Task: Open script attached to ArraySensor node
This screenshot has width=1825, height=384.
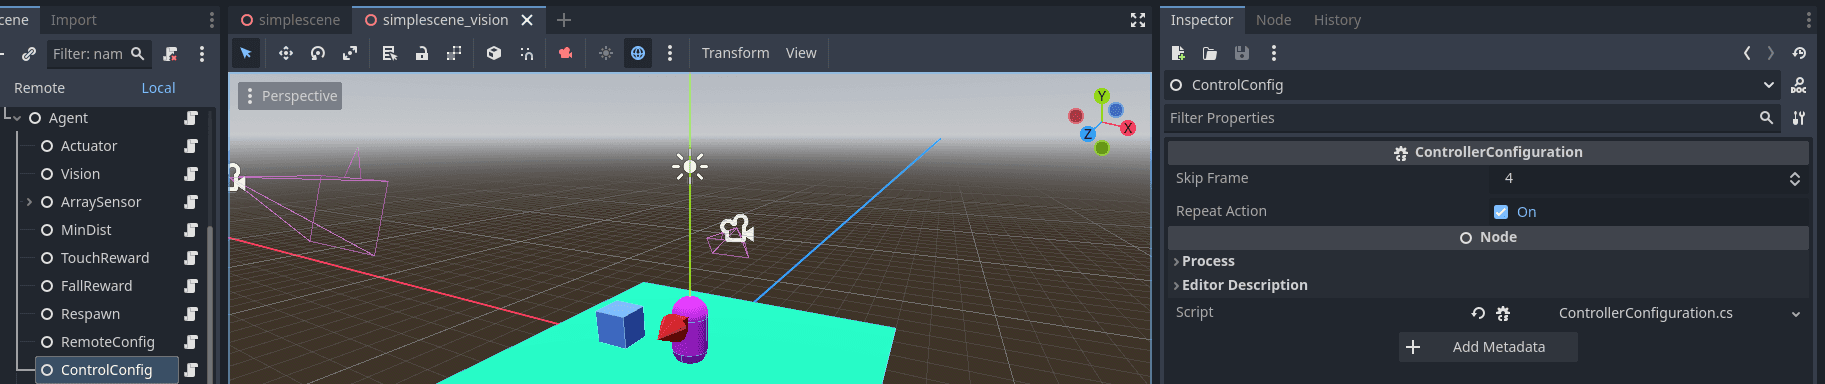Action: (x=191, y=202)
